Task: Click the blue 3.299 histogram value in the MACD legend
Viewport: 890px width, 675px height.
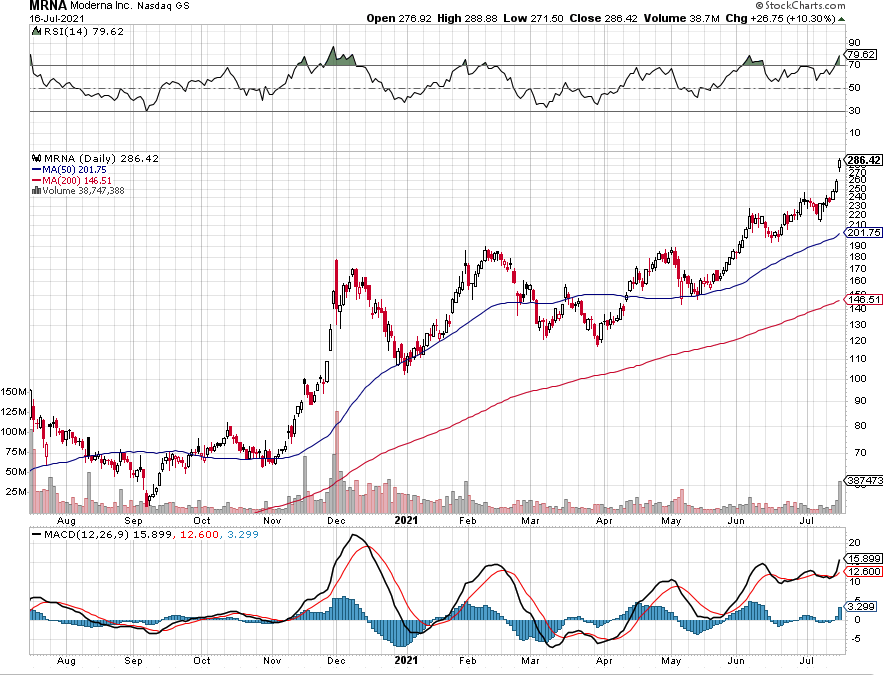Action: [x=243, y=534]
